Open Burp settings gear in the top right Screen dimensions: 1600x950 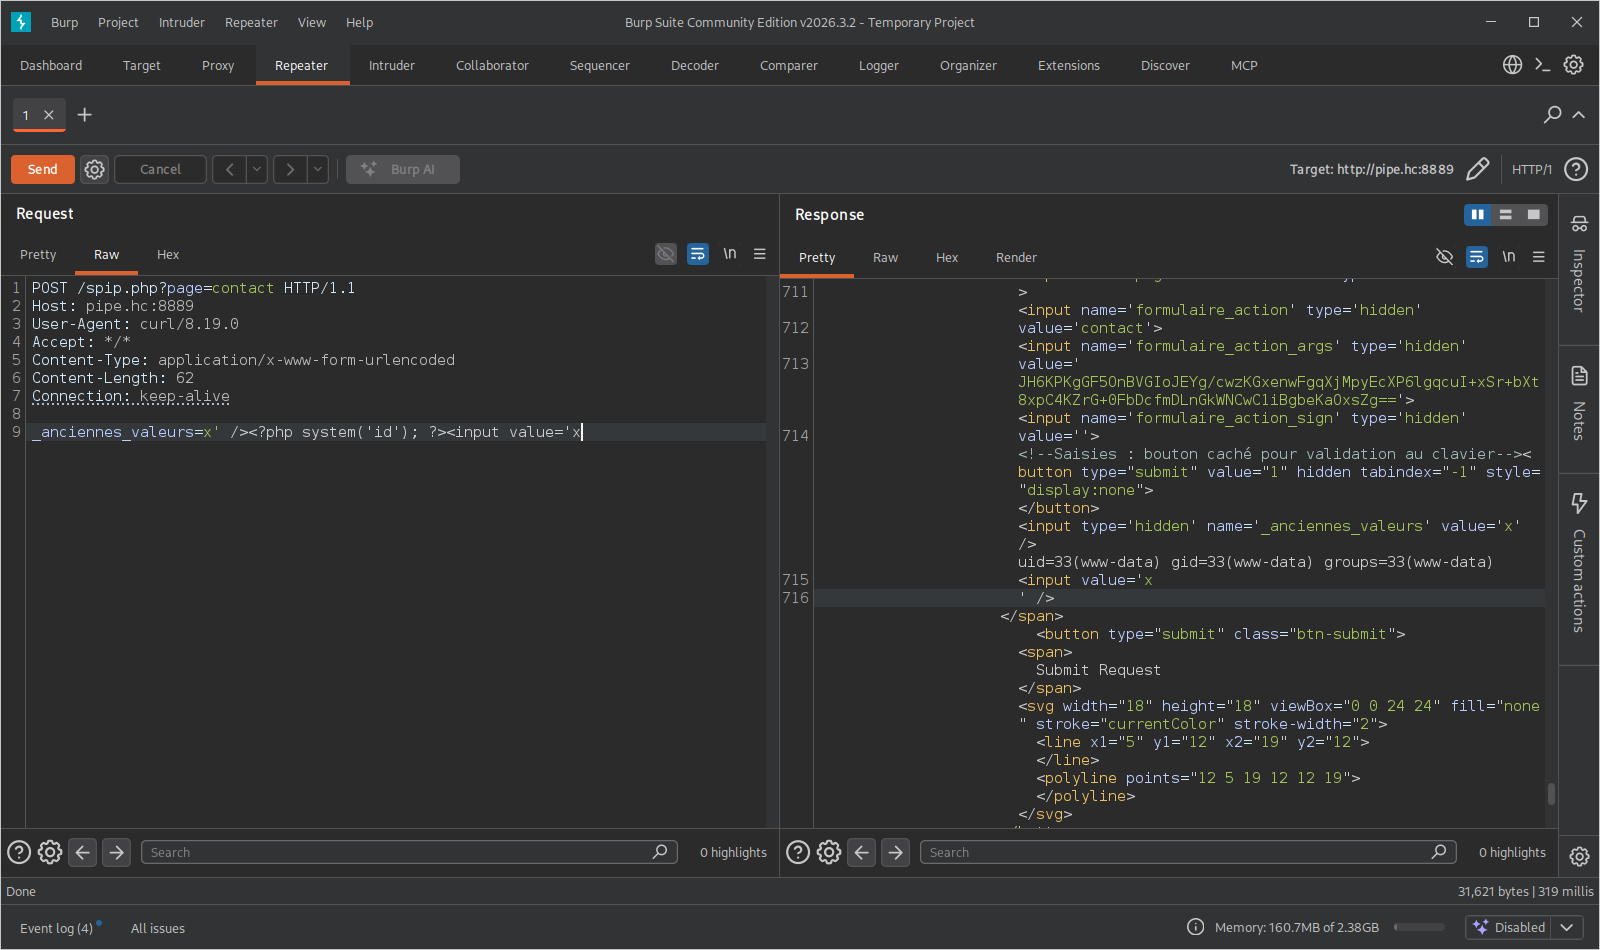[1573, 65]
